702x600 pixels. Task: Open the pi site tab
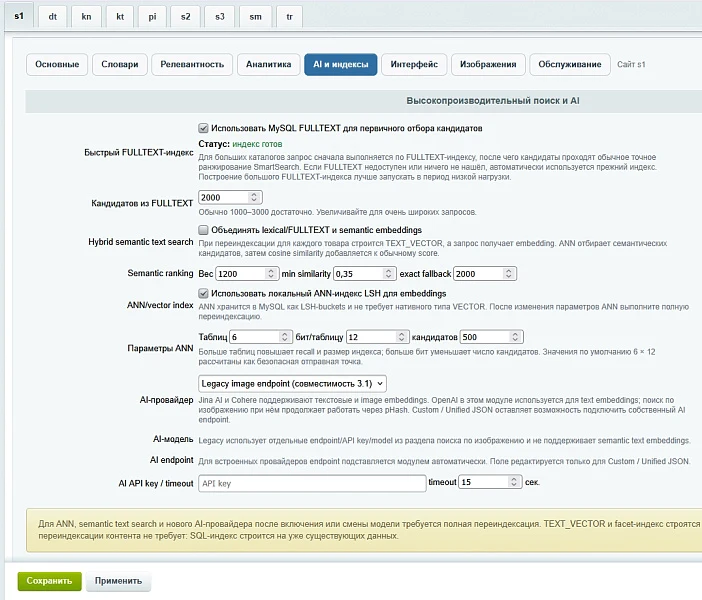coord(152,17)
